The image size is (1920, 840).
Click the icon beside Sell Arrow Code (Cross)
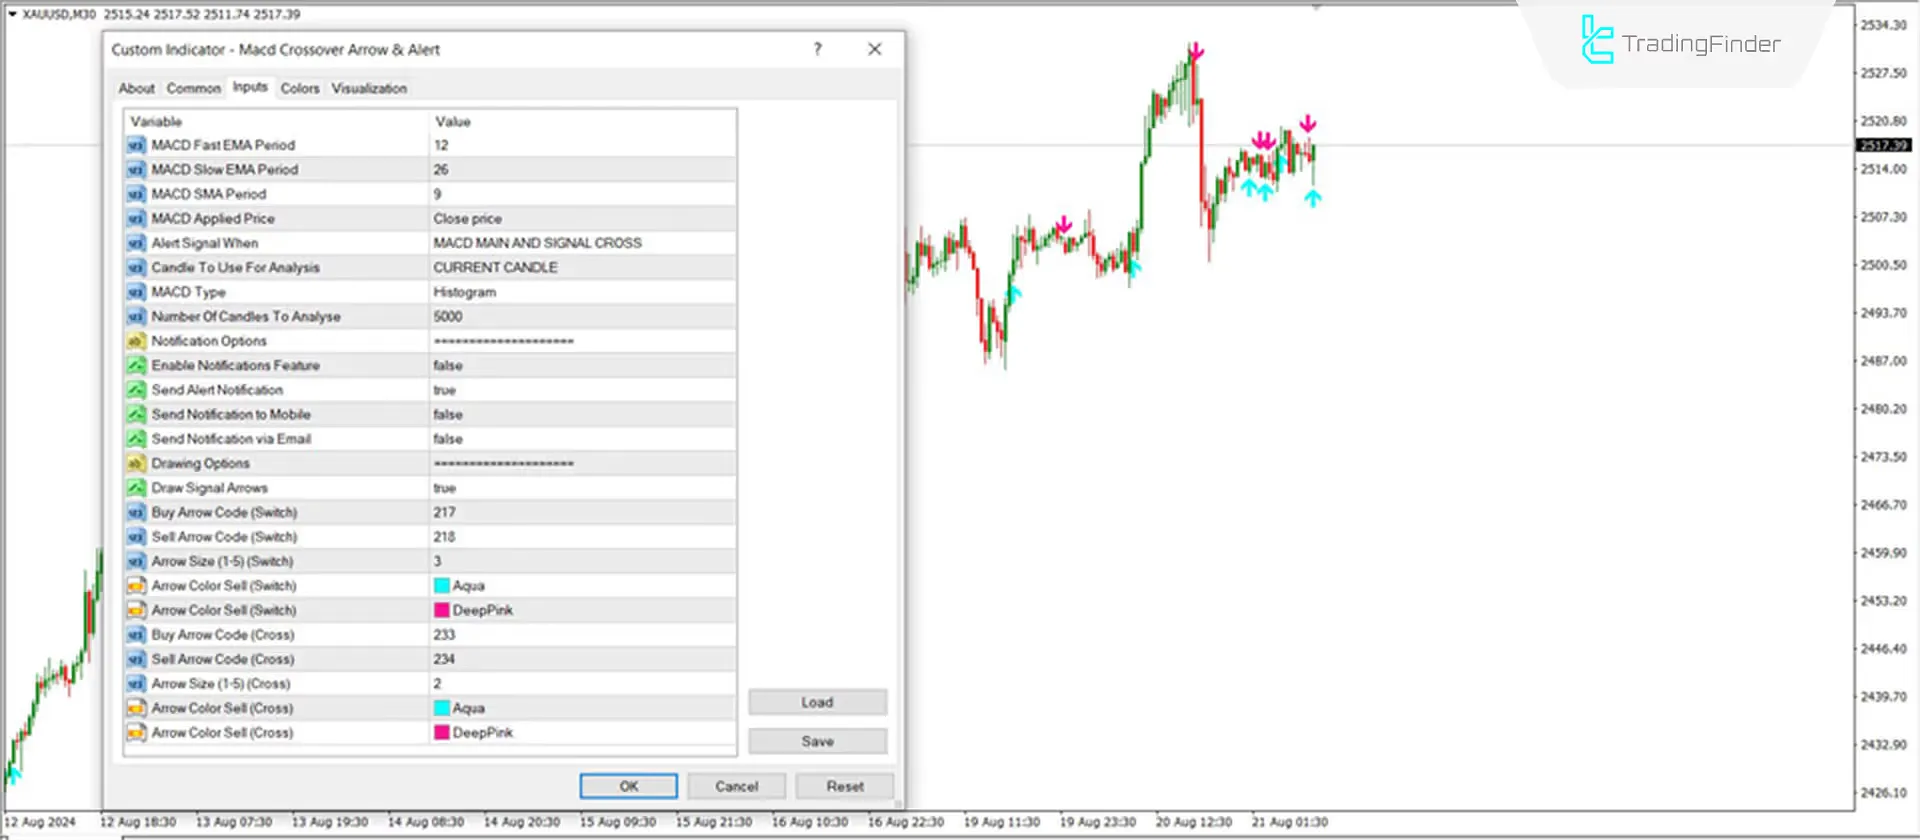(x=136, y=660)
